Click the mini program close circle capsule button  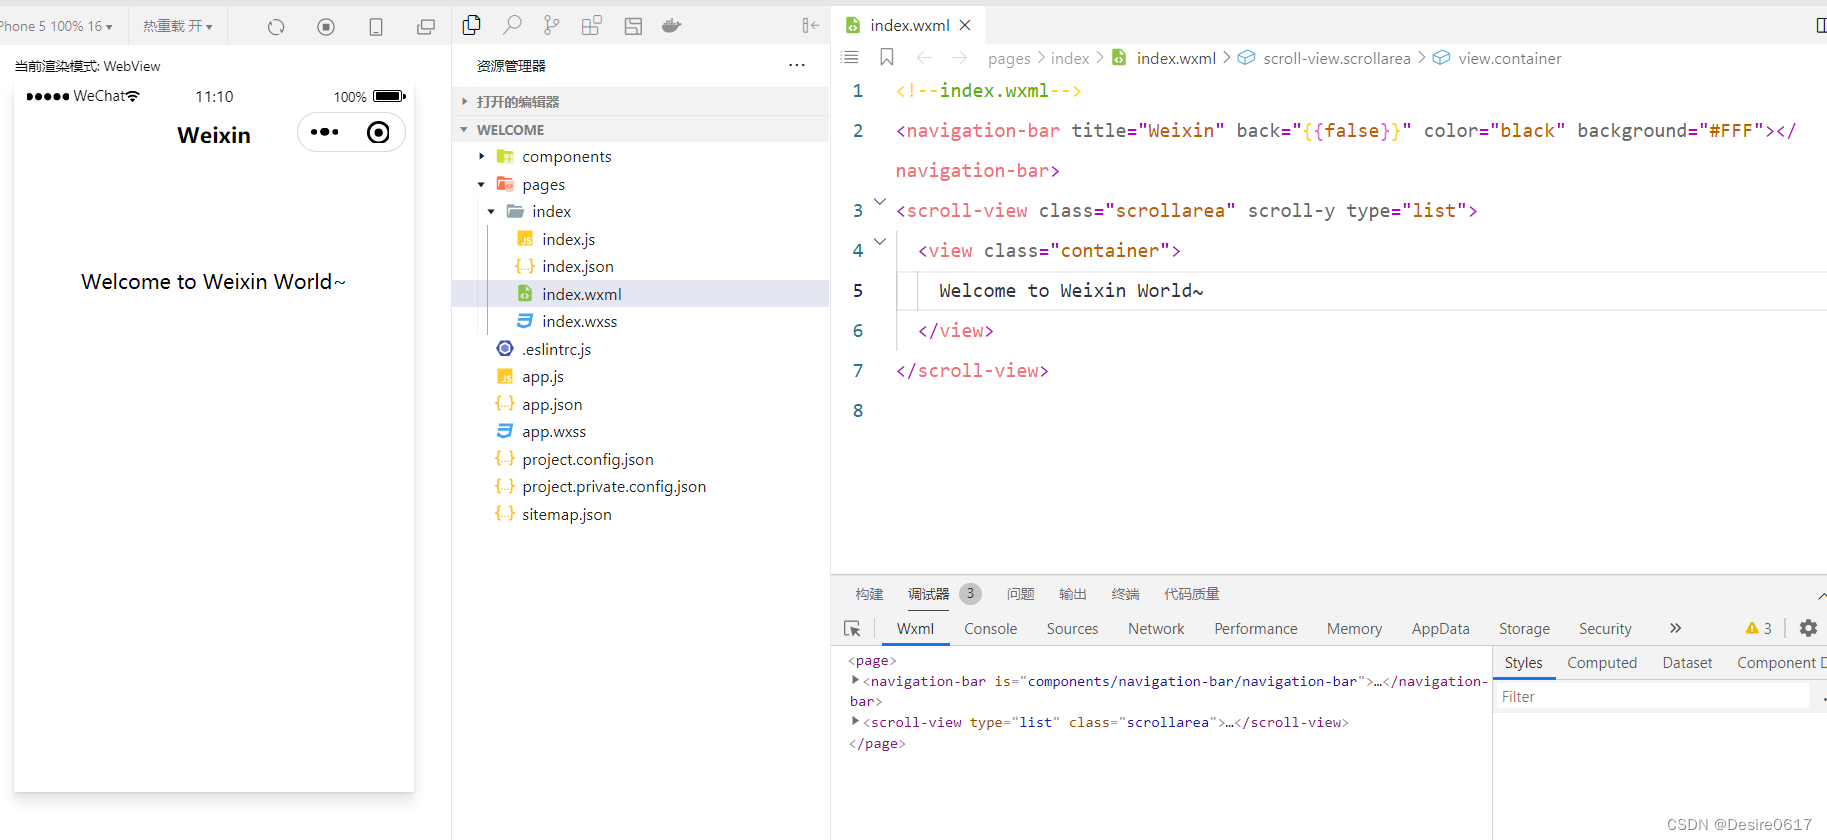(378, 132)
